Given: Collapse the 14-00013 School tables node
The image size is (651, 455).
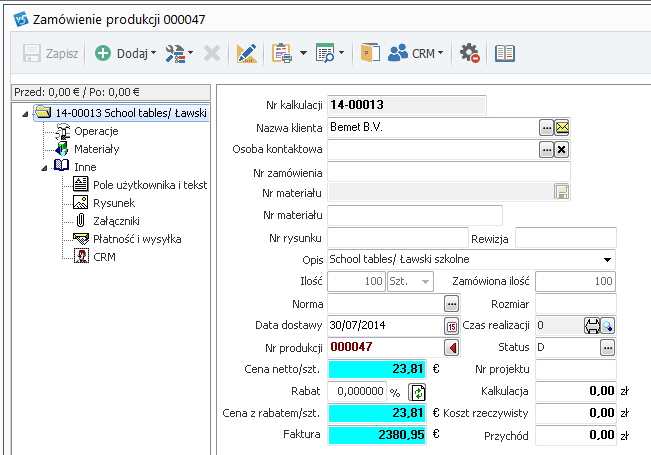Looking at the screenshot, I should 25,114.
